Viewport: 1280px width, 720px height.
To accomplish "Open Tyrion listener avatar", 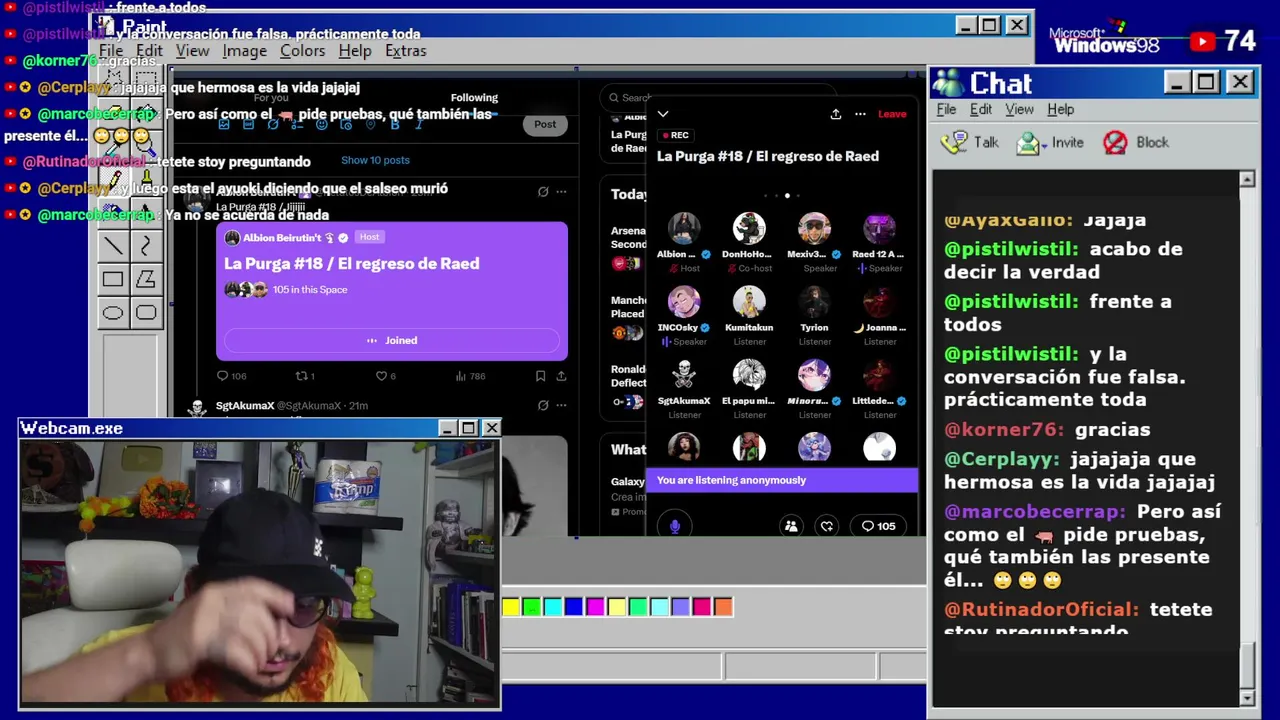I will pyautogui.click(x=814, y=302).
